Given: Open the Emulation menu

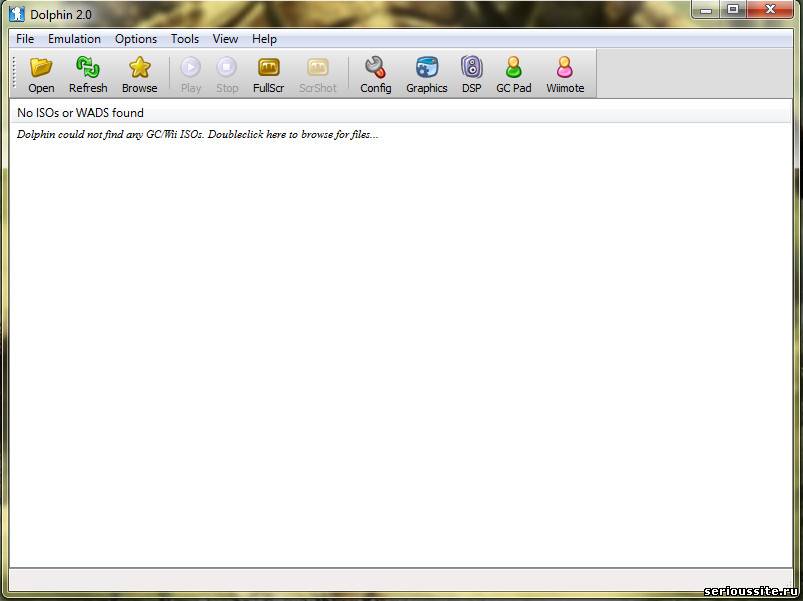Looking at the screenshot, I should [x=74, y=39].
